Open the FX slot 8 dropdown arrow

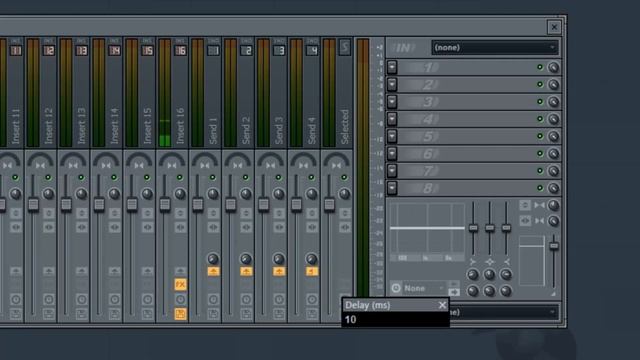pyautogui.click(x=392, y=188)
